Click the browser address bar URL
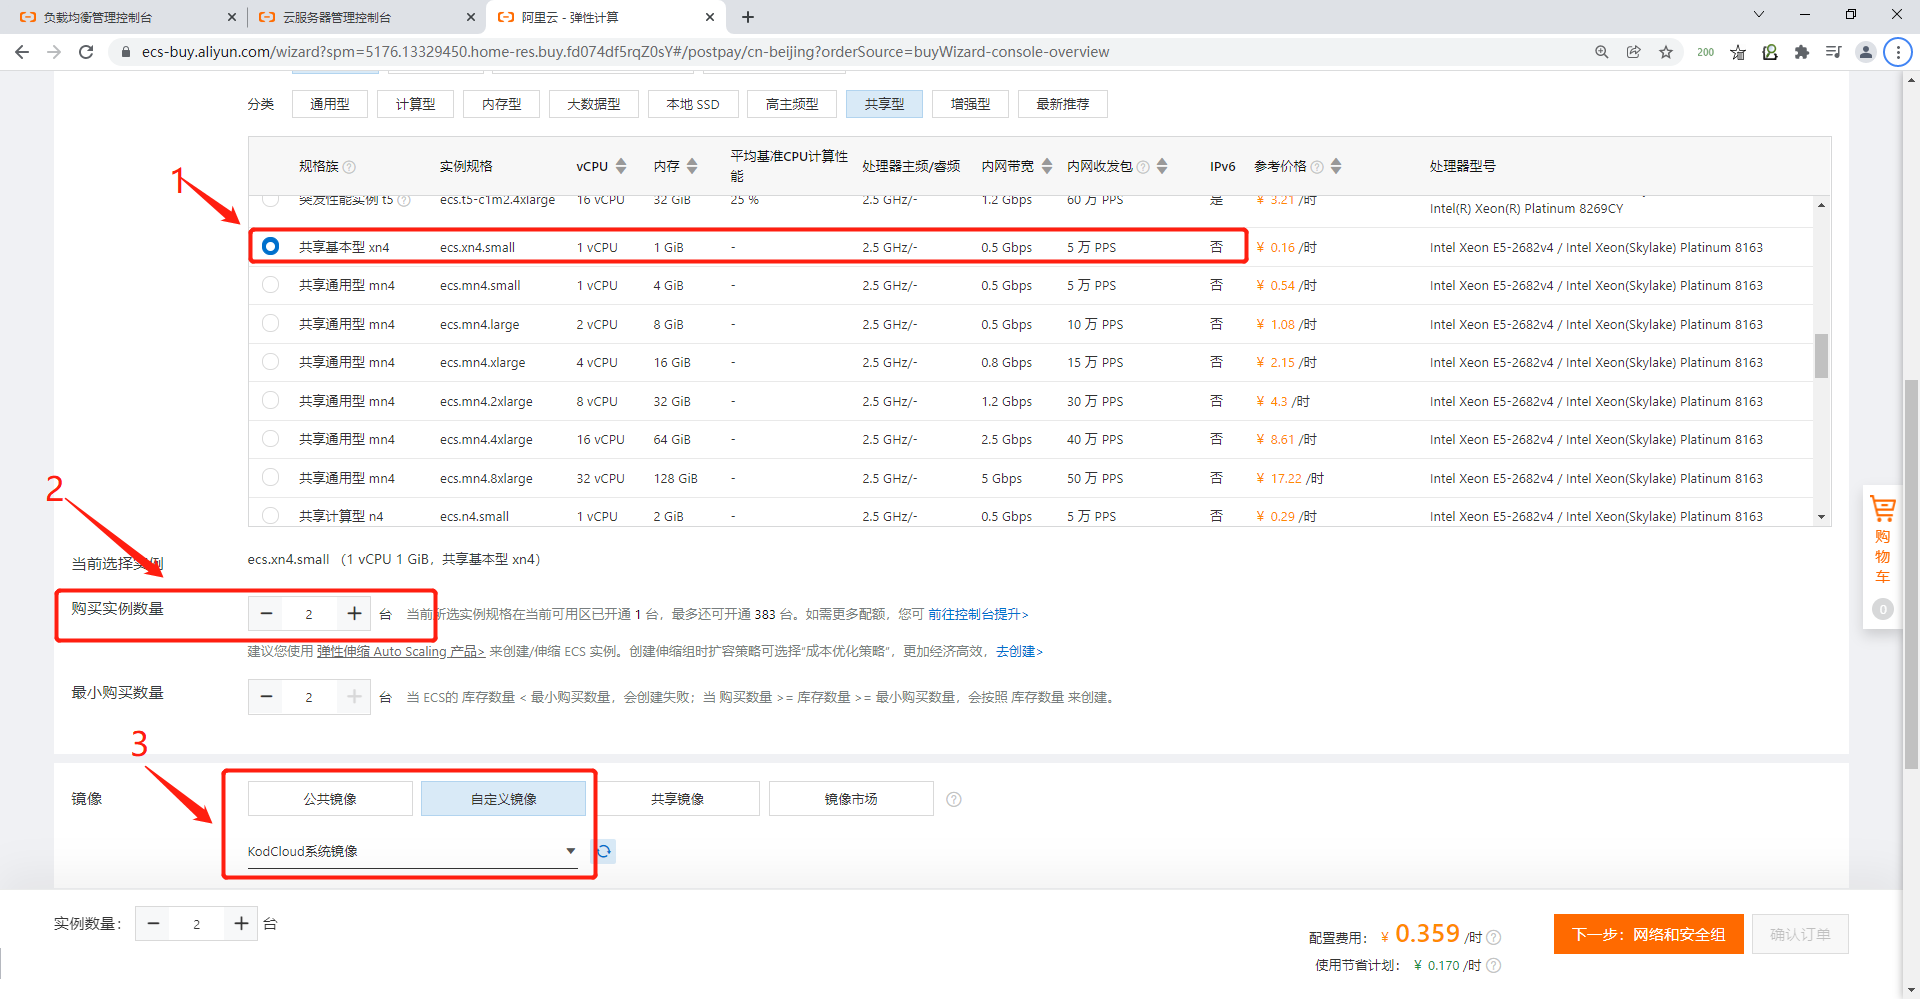This screenshot has width=1920, height=999. (x=625, y=52)
